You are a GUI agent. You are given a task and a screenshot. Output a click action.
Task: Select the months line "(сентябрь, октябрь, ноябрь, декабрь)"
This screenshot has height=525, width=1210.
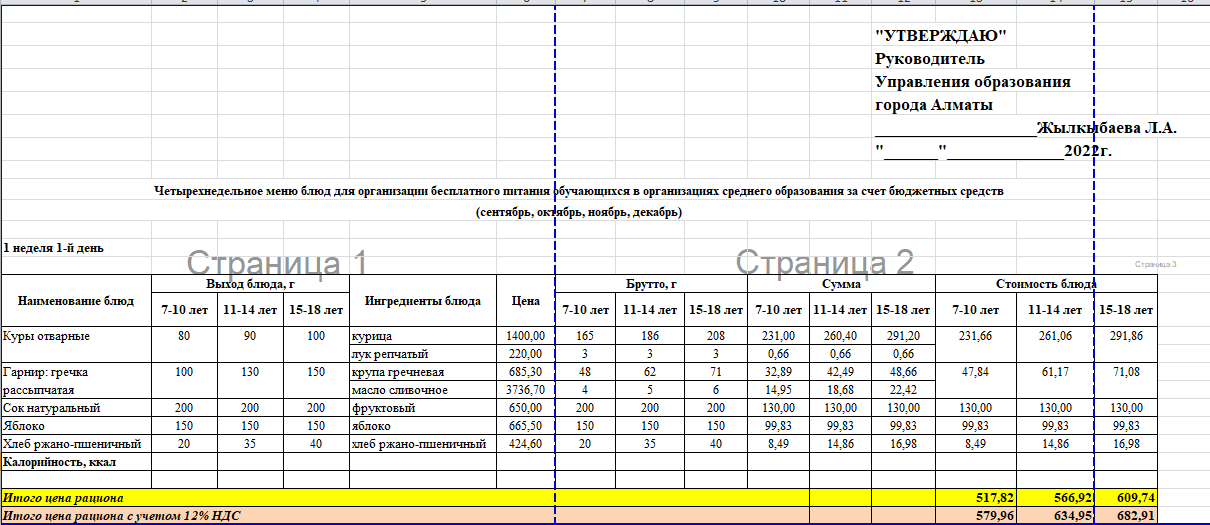click(x=578, y=213)
